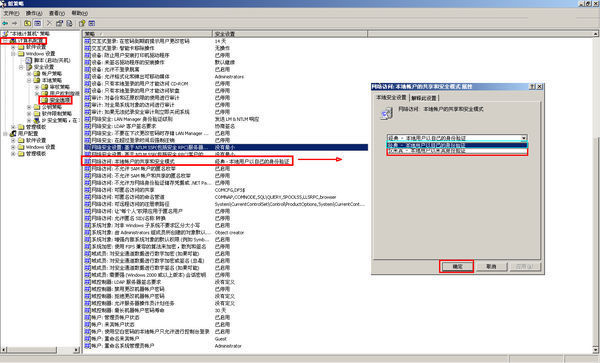Expand the 软件设置 node under 计算机配置
Viewport: 600px width, 363px height.
click(x=13, y=47)
